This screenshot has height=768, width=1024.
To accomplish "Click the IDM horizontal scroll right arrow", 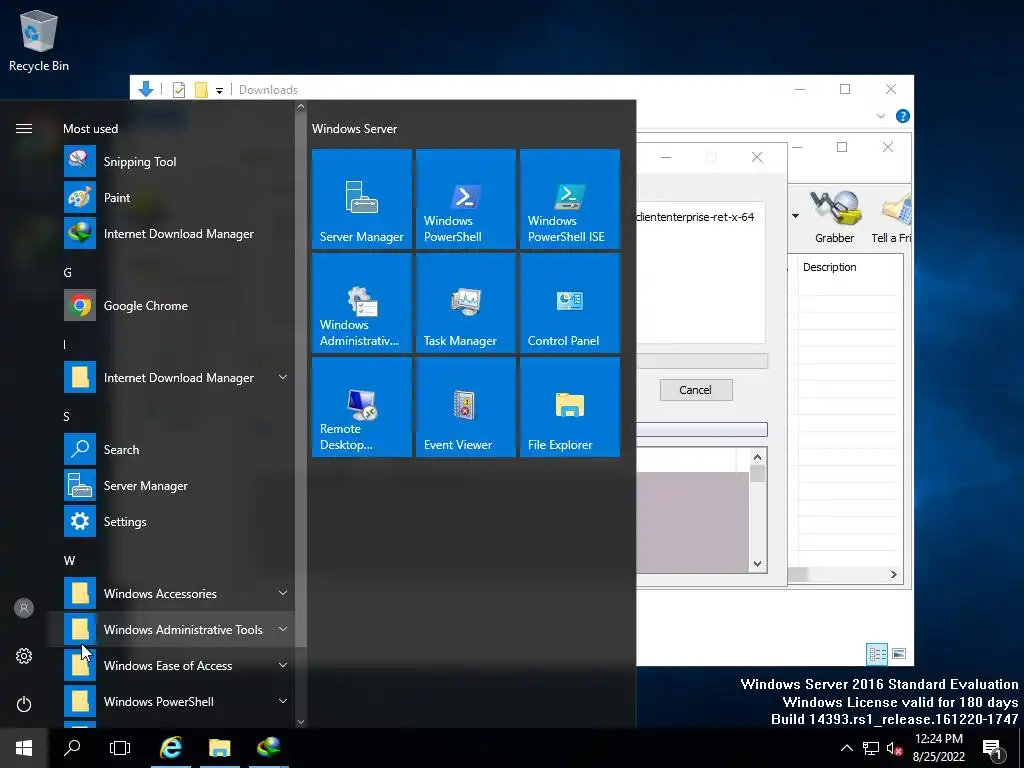I will pos(893,574).
